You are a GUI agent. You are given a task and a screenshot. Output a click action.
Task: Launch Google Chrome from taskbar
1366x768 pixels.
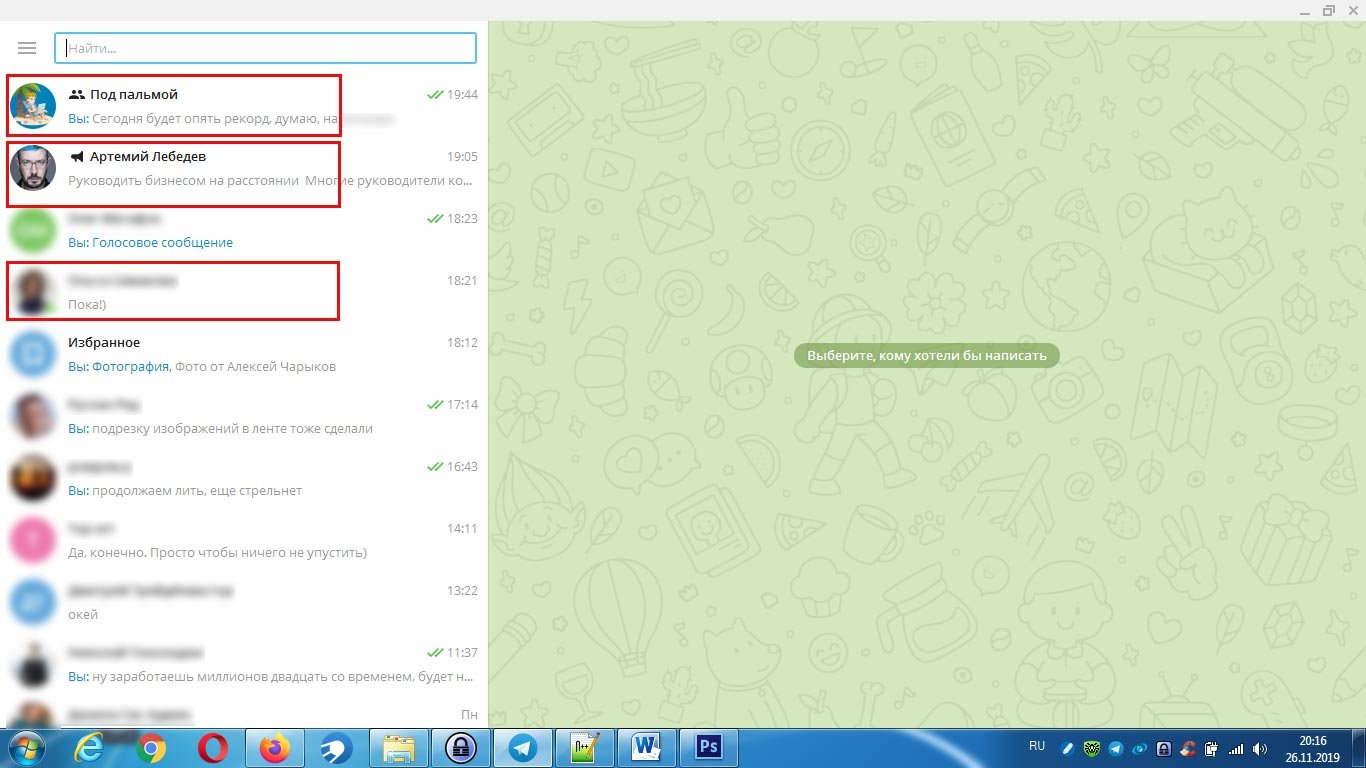[151, 748]
